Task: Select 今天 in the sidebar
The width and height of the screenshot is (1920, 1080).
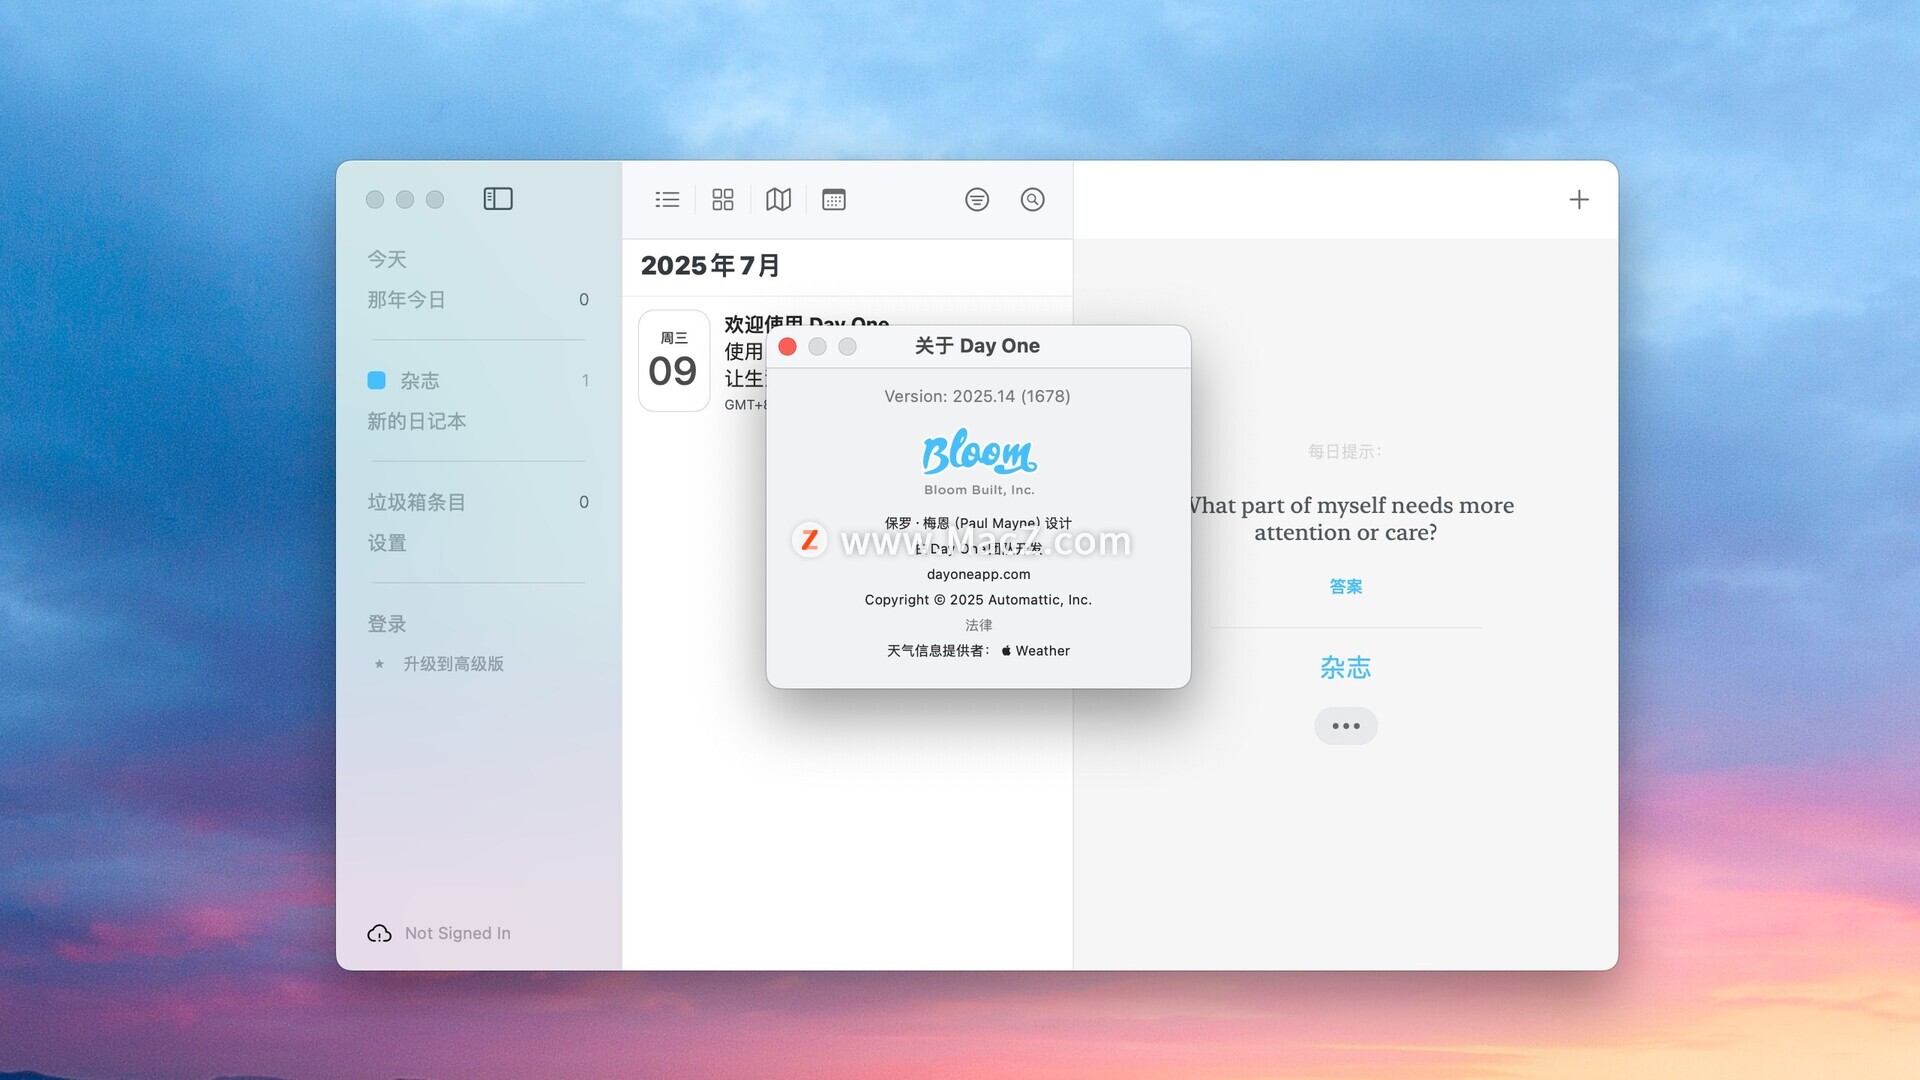Action: click(387, 259)
